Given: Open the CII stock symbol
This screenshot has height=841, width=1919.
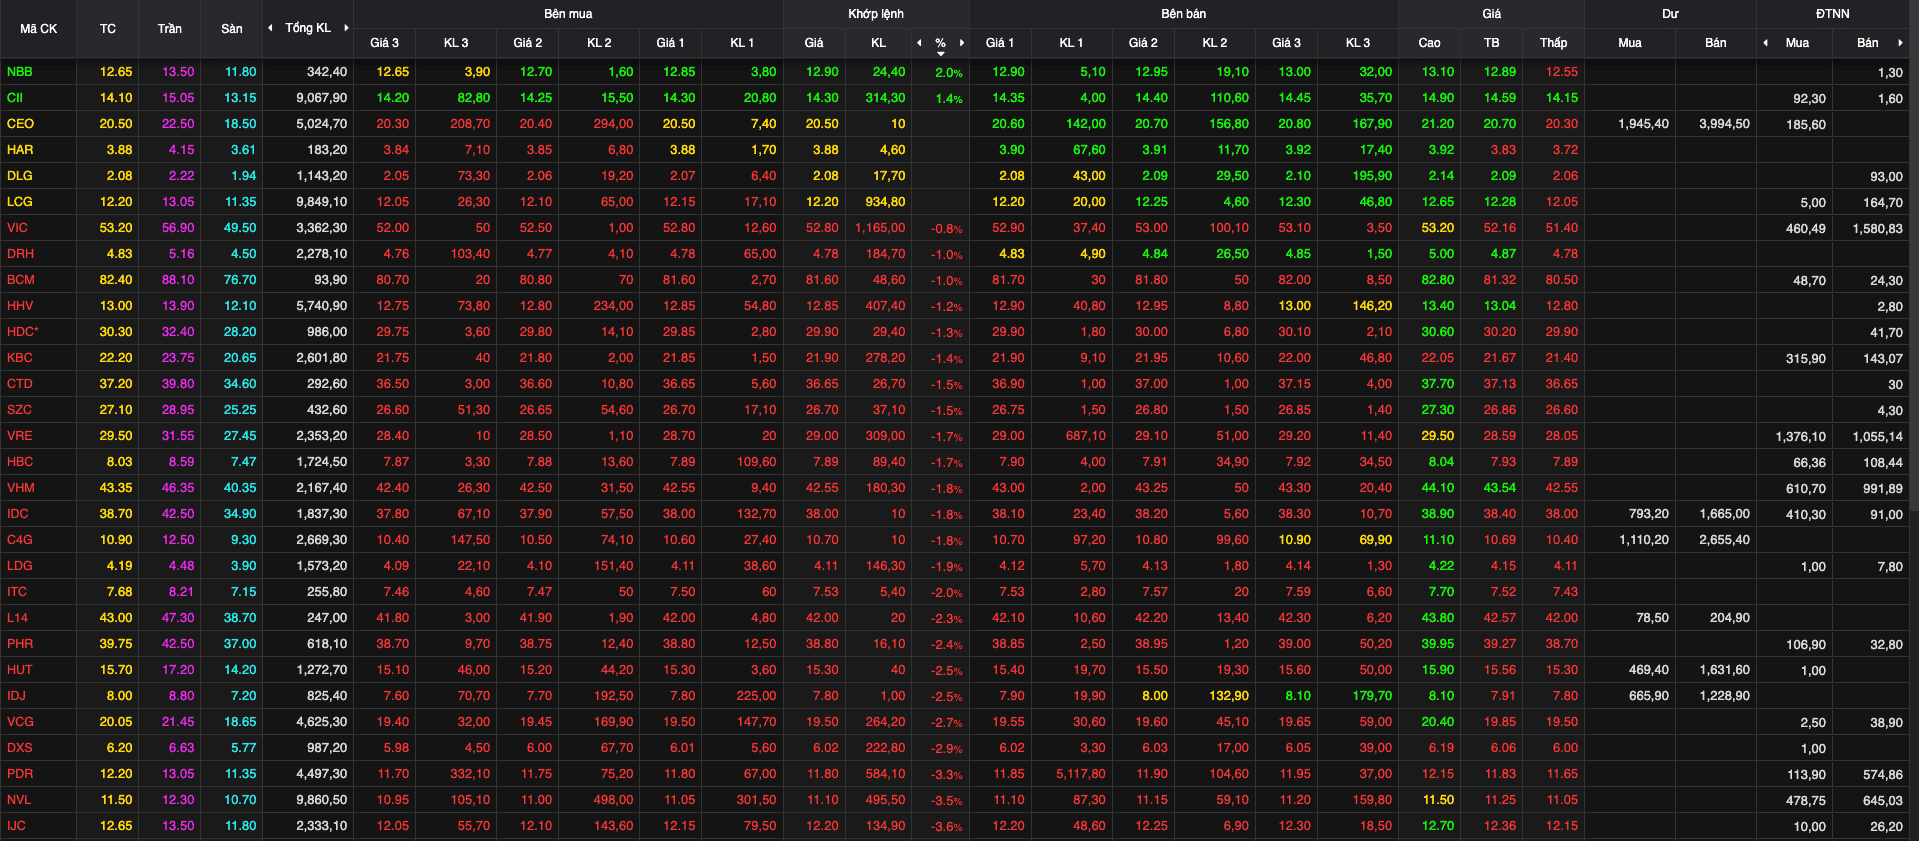Looking at the screenshot, I should coord(15,98).
